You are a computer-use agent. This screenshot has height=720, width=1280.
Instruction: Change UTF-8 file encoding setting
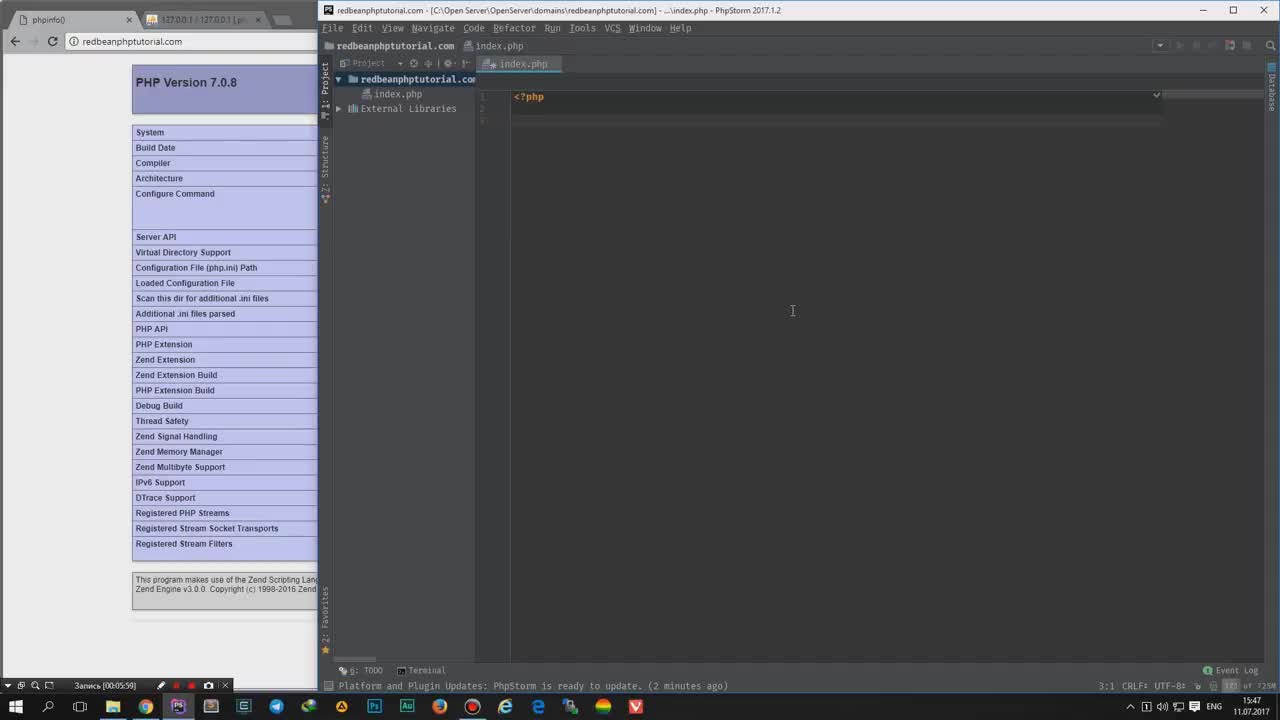click(1169, 686)
